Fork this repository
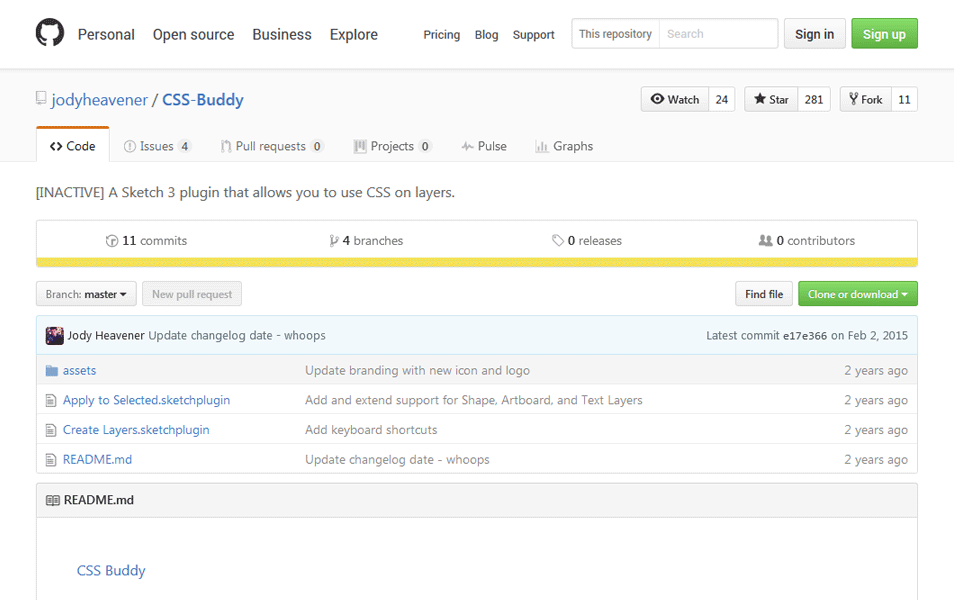 coord(864,99)
